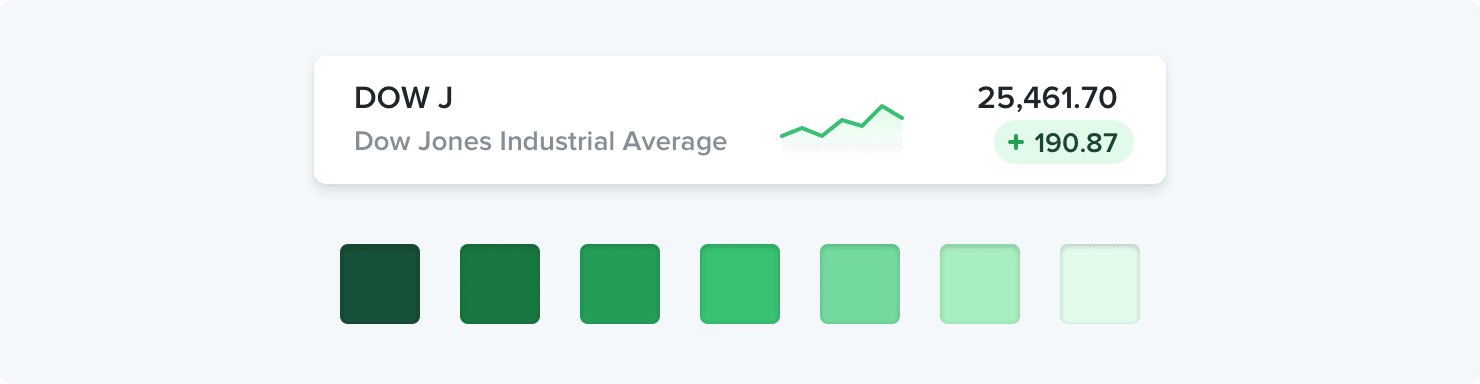
Task: Open the green sparkline trend chart
Action: pos(842,128)
